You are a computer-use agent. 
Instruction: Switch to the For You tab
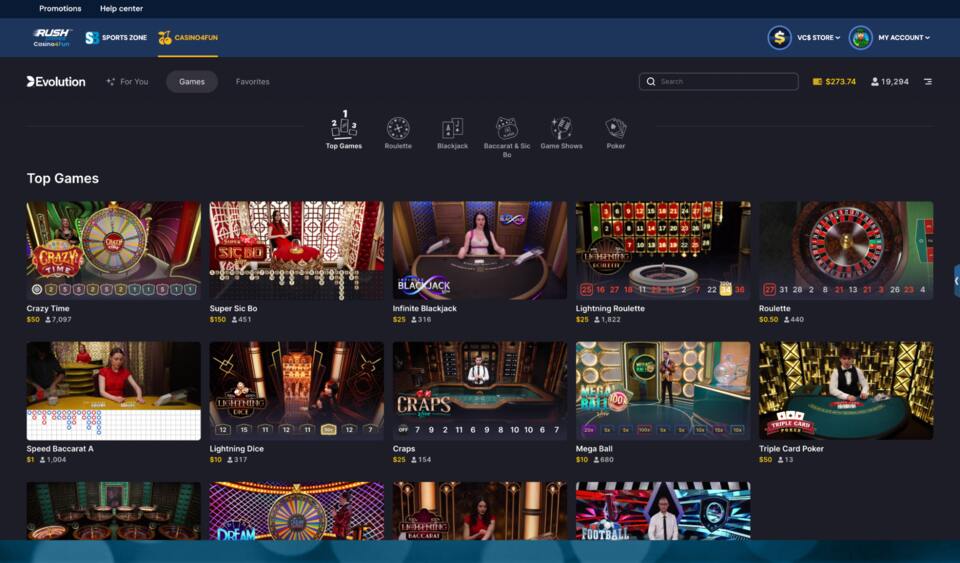point(127,82)
